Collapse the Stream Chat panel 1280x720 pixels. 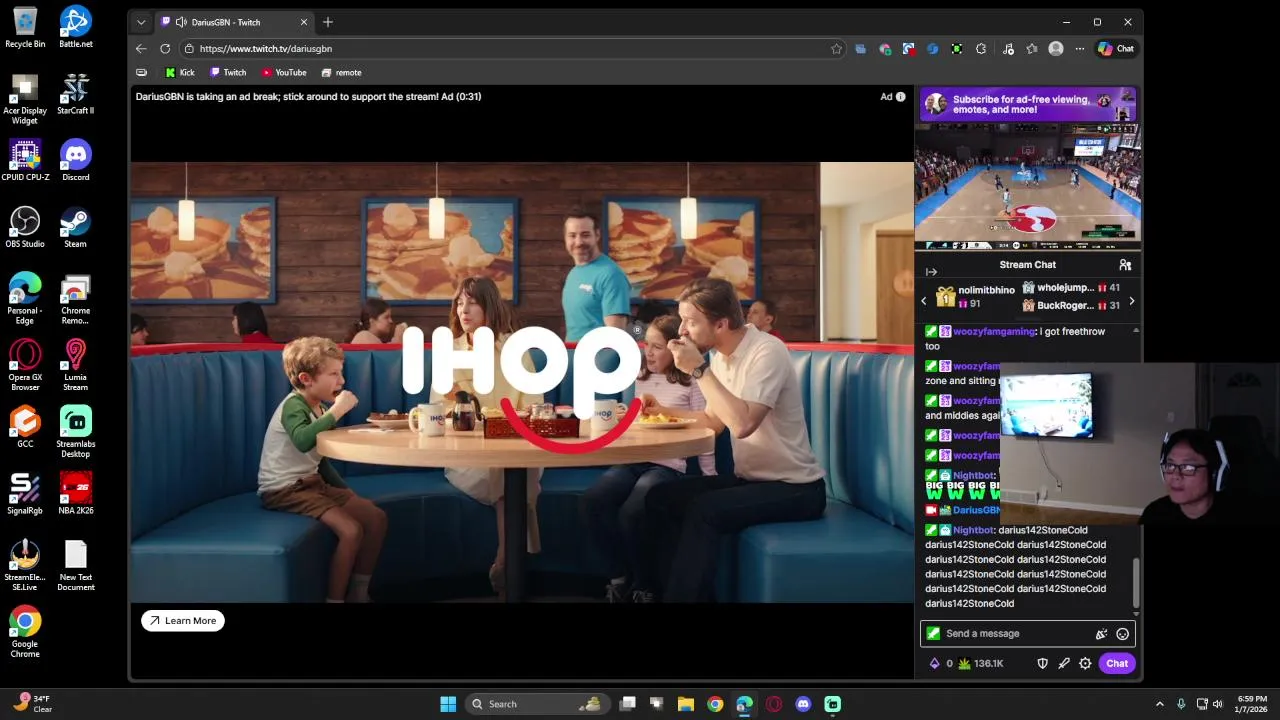click(x=931, y=272)
